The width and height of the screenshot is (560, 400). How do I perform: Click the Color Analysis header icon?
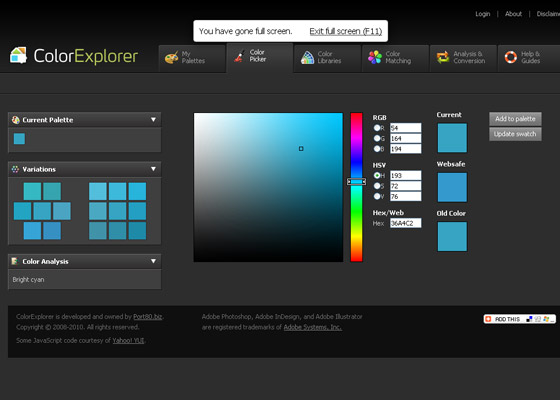coord(15,261)
